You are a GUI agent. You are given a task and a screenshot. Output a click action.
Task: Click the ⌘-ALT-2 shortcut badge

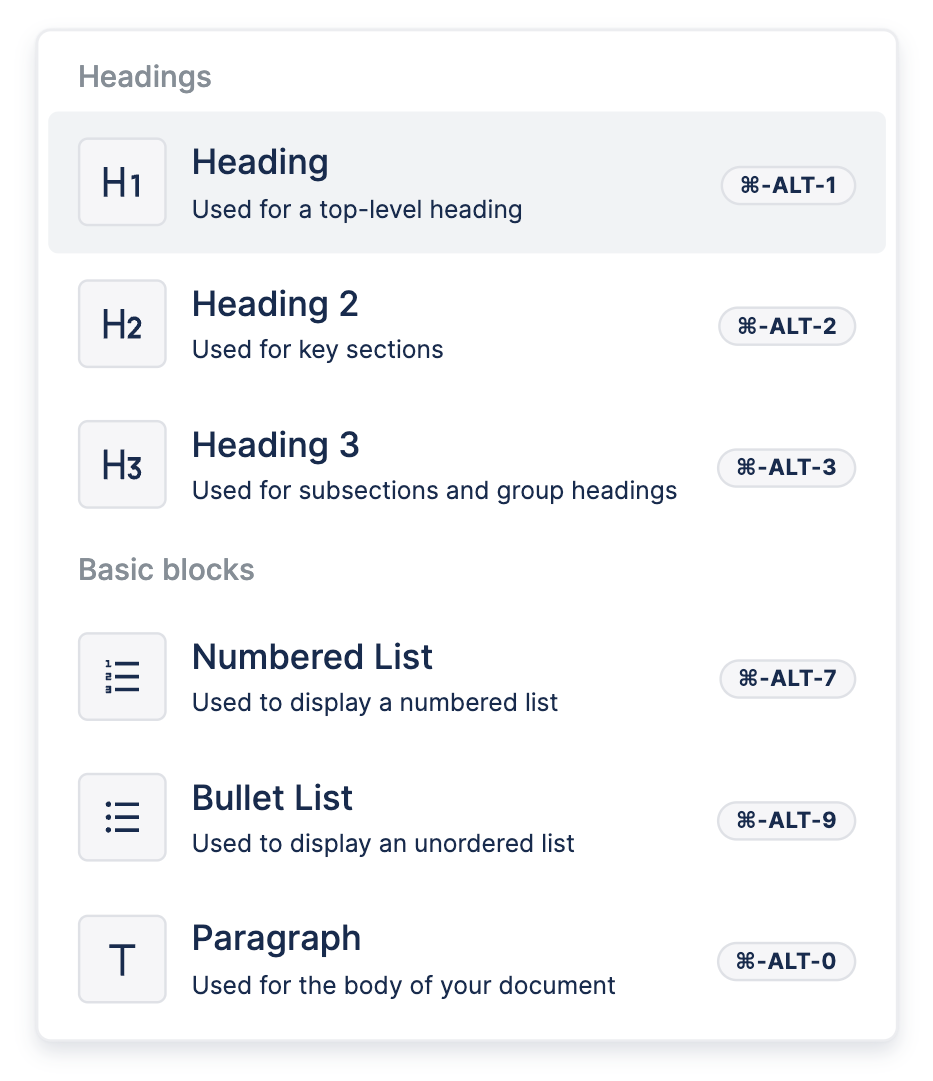click(787, 326)
